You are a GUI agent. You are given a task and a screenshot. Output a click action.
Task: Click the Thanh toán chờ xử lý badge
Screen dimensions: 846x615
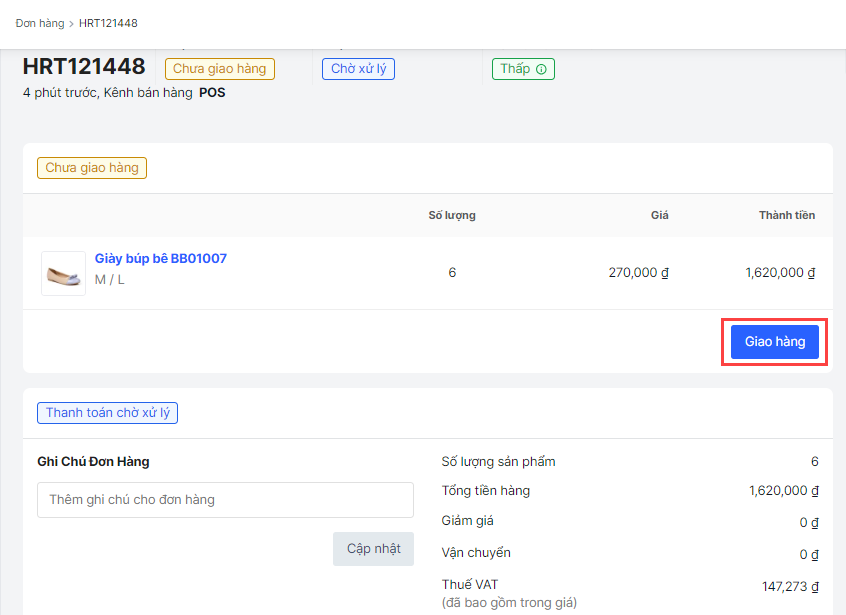pyautogui.click(x=107, y=413)
